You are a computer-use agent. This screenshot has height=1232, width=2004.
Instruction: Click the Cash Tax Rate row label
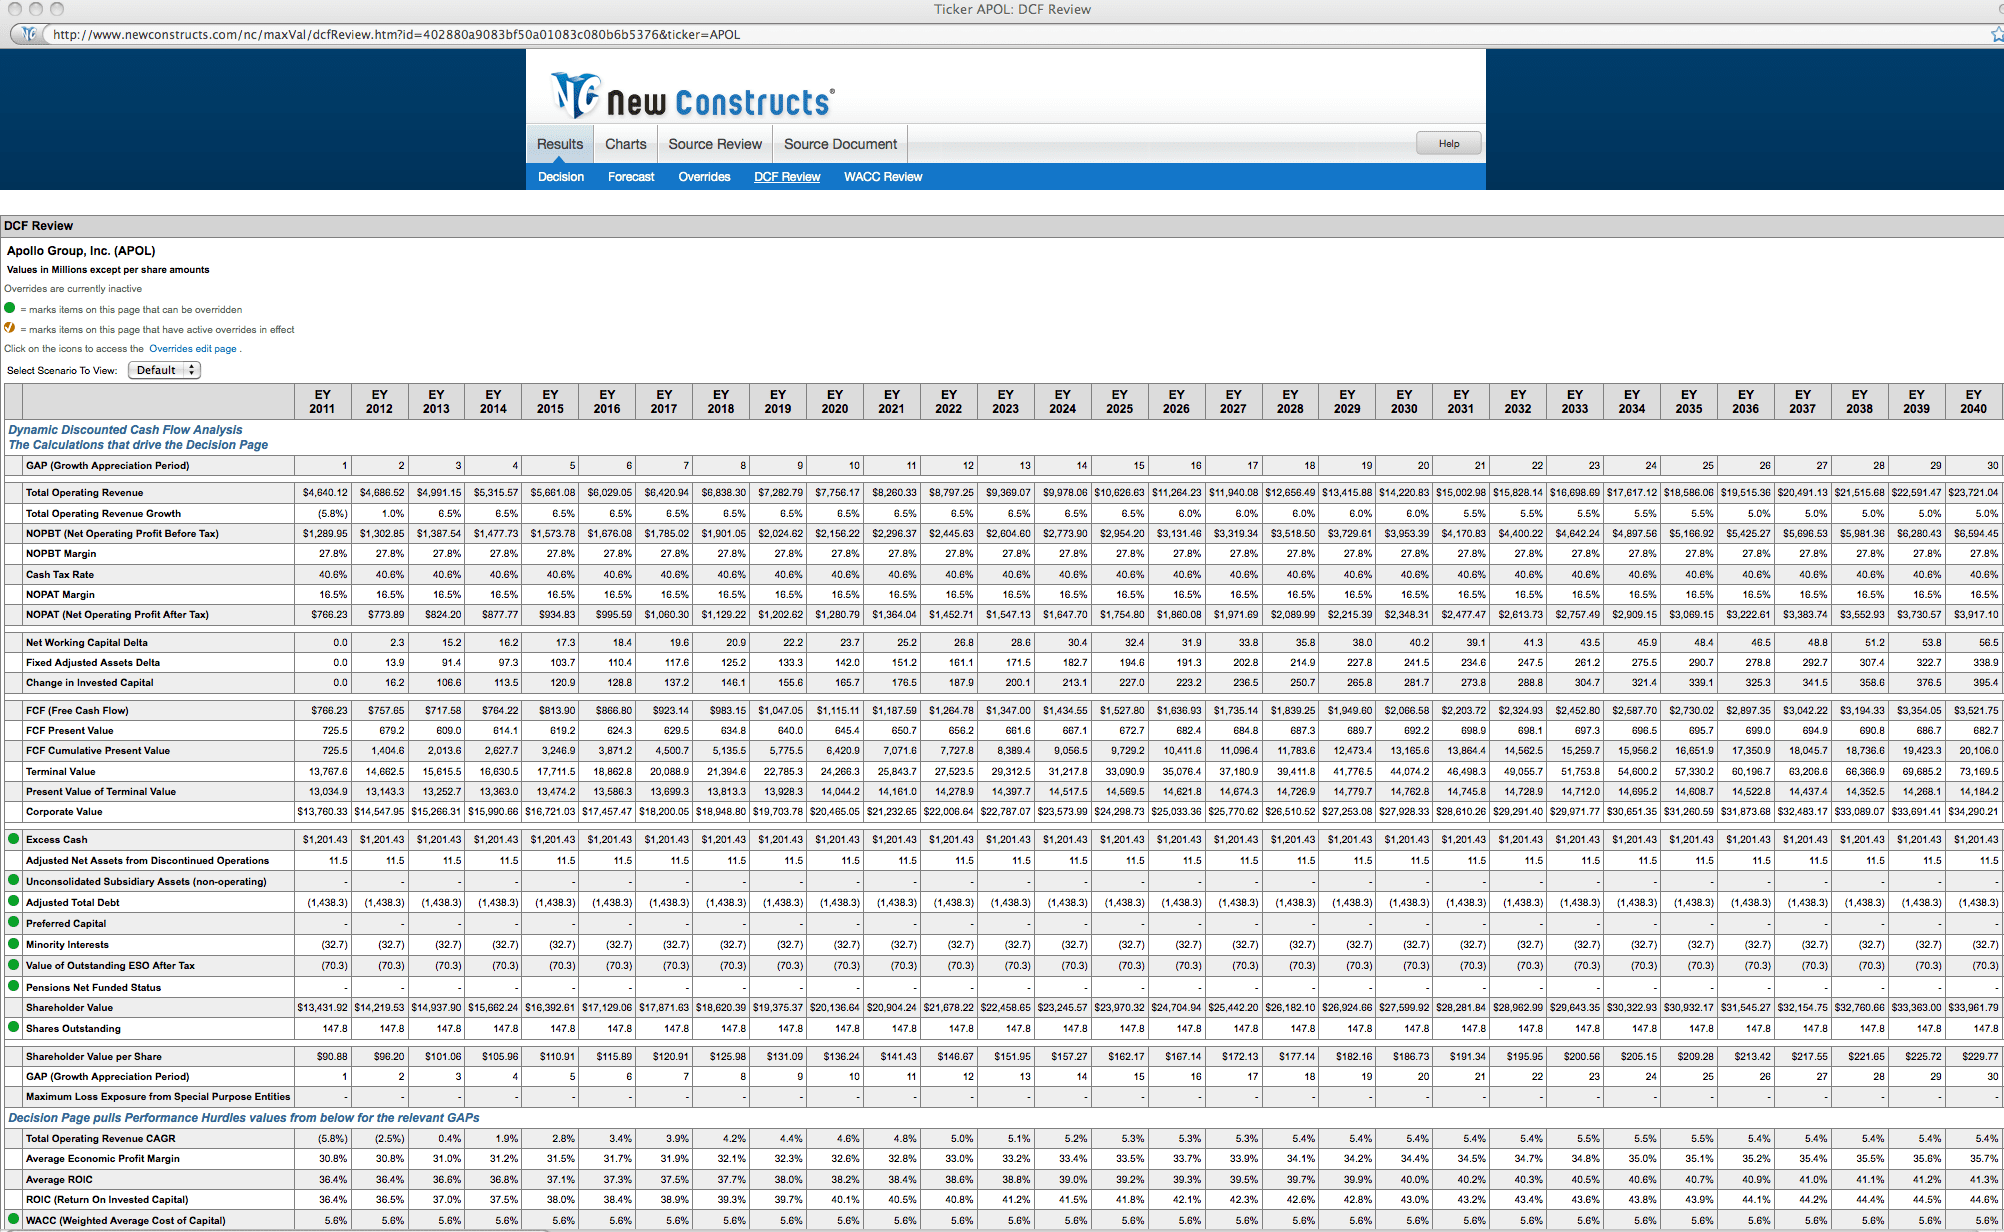(x=60, y=574)
